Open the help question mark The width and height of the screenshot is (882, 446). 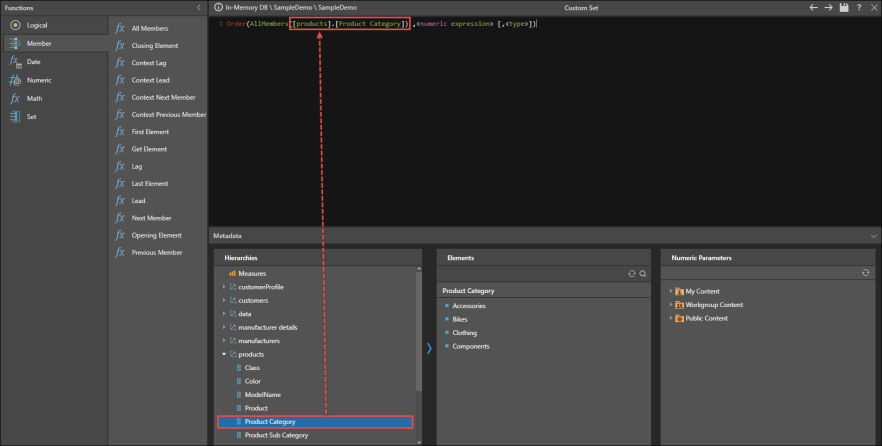point(859,7)
